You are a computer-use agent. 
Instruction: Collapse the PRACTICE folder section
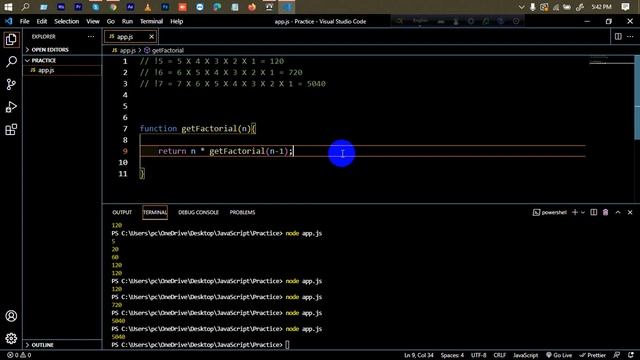tap(62, 60)
